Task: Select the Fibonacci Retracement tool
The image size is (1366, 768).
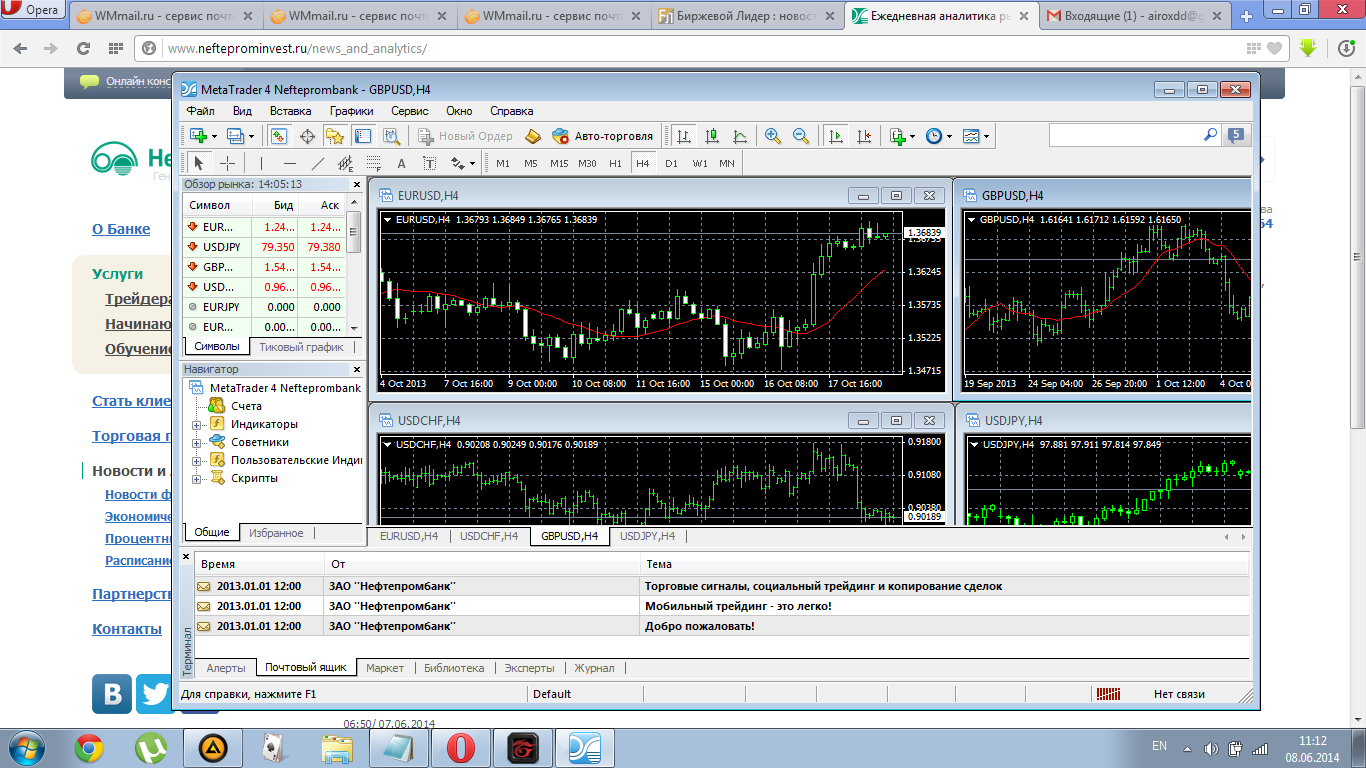Action: 374,163
